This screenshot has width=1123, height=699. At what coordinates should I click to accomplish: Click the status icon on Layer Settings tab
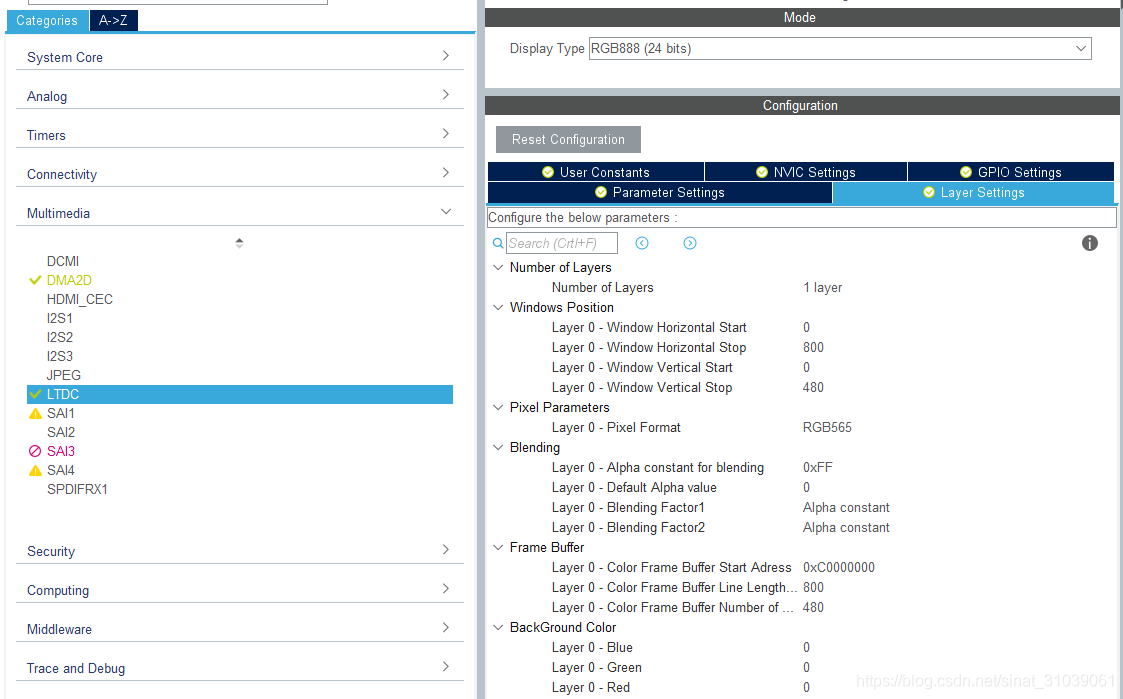pyautogui.click(x=929, y=192)
